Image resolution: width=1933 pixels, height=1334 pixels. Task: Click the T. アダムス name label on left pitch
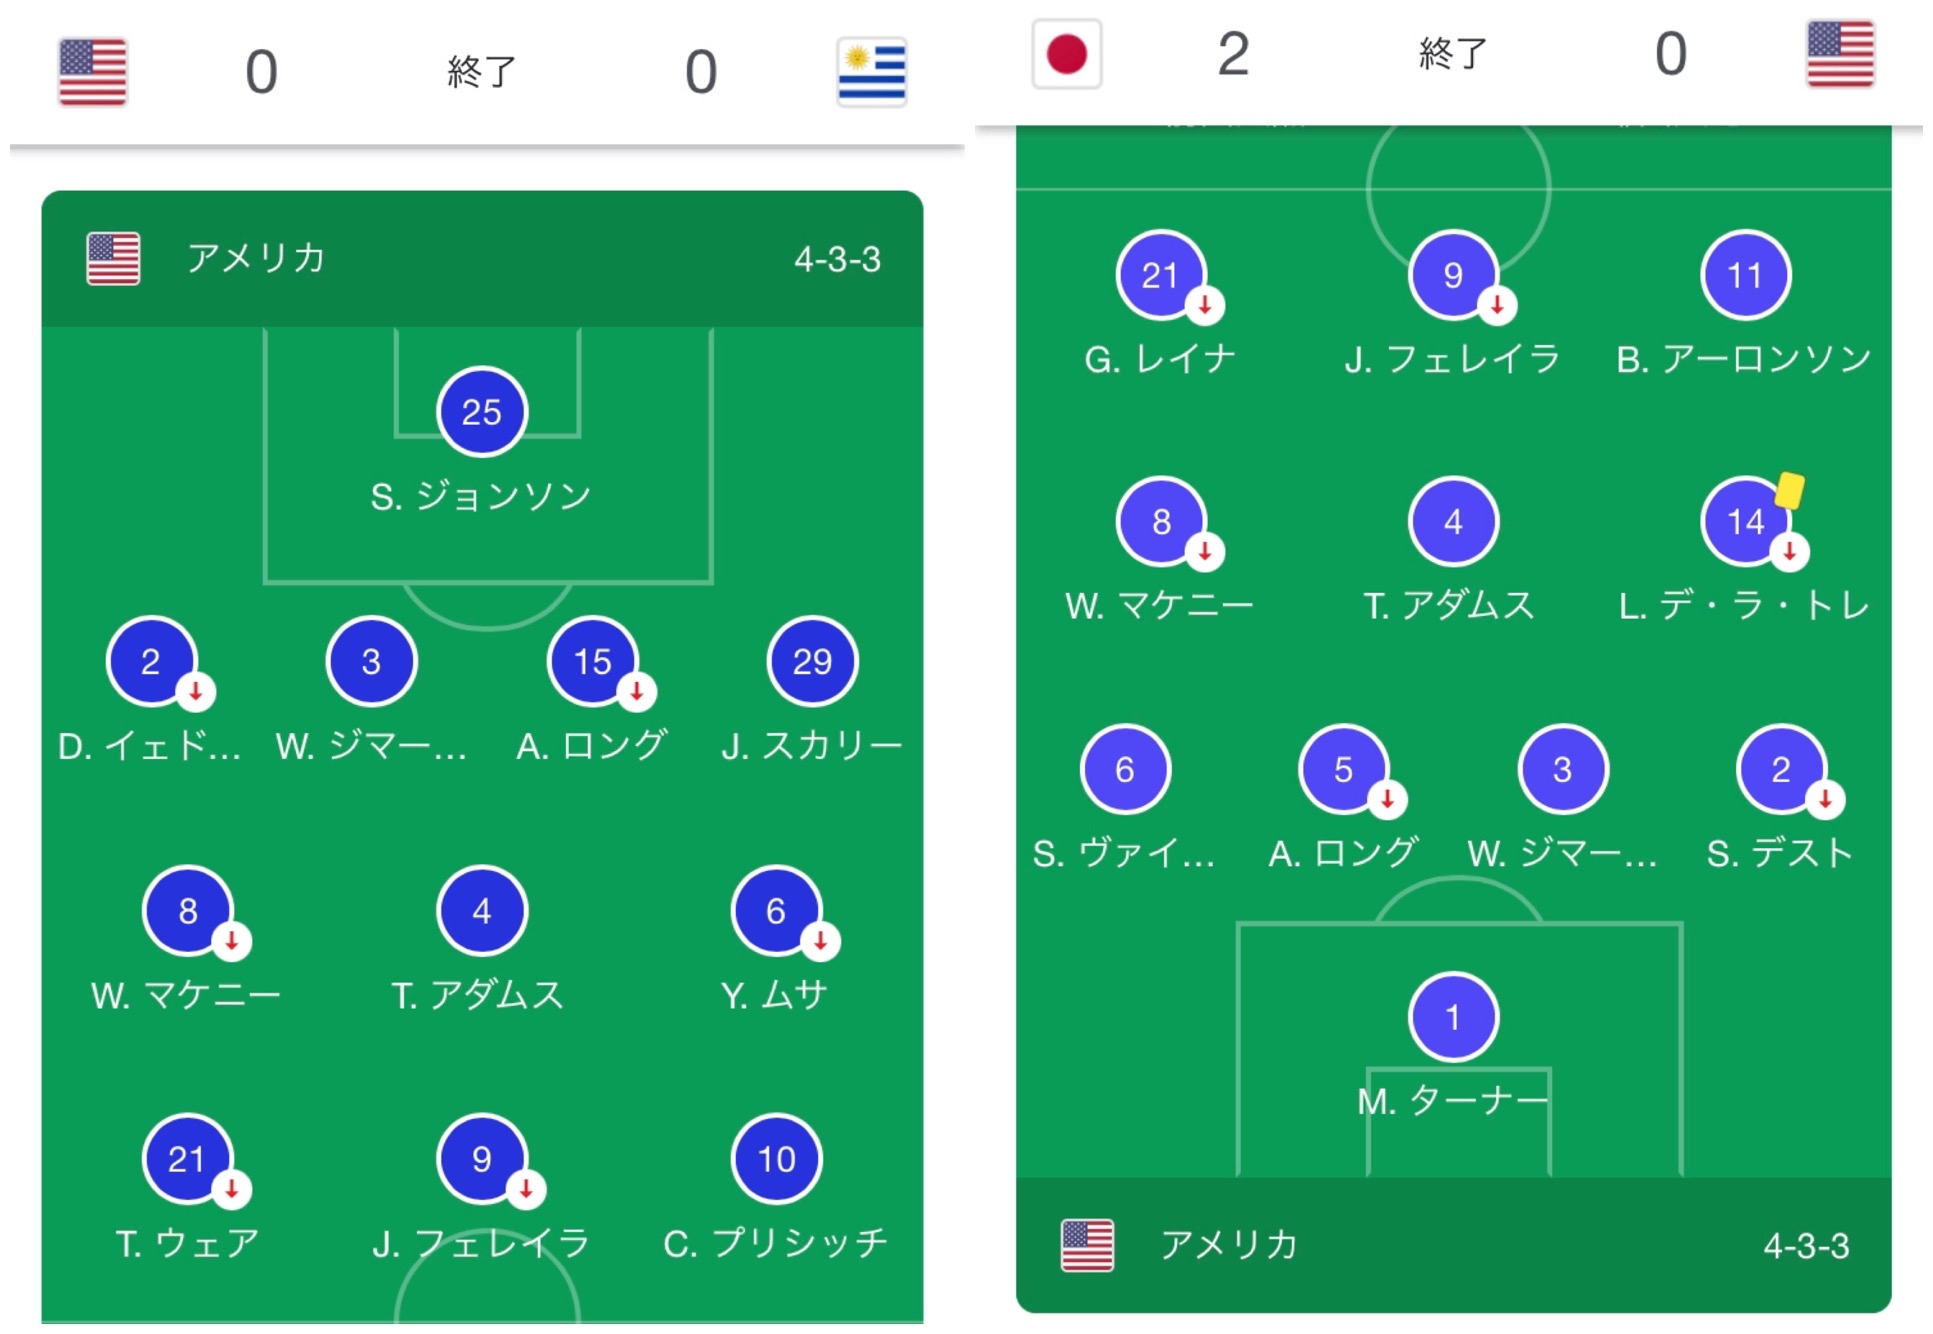478,995
